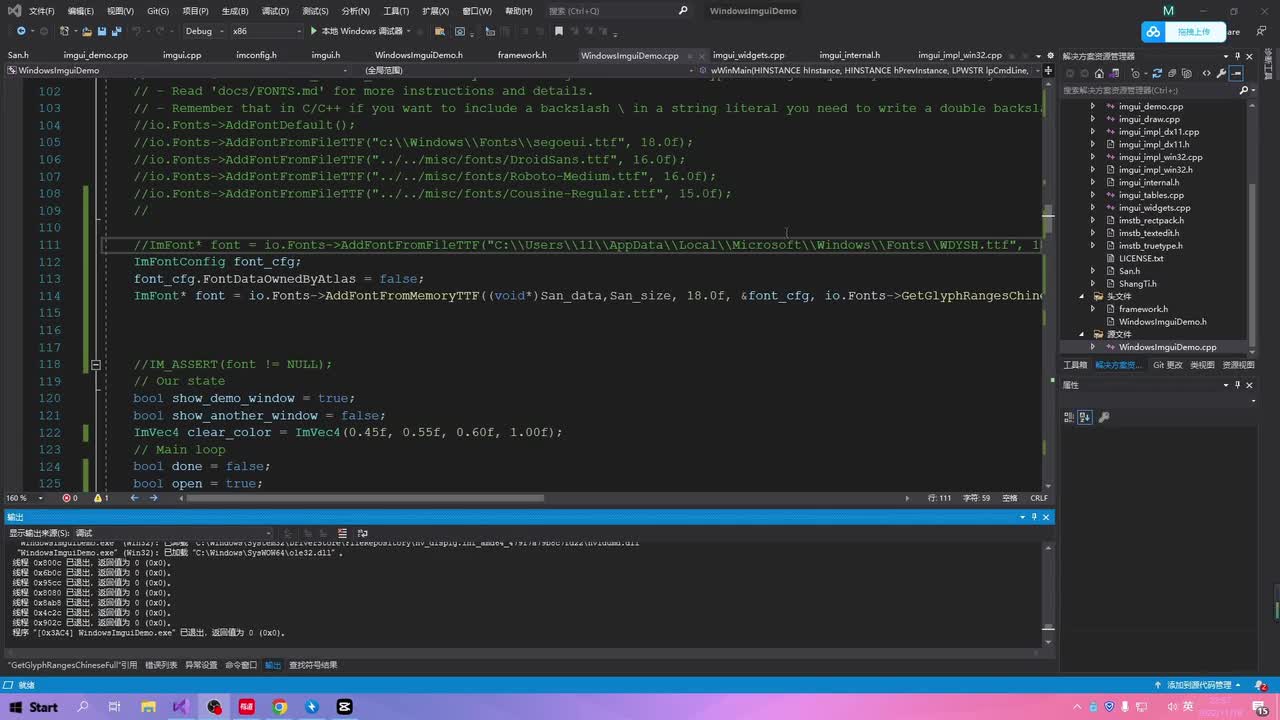1280x720 pixels.
Task: Close the Output panel
Action: point(1046,517)
